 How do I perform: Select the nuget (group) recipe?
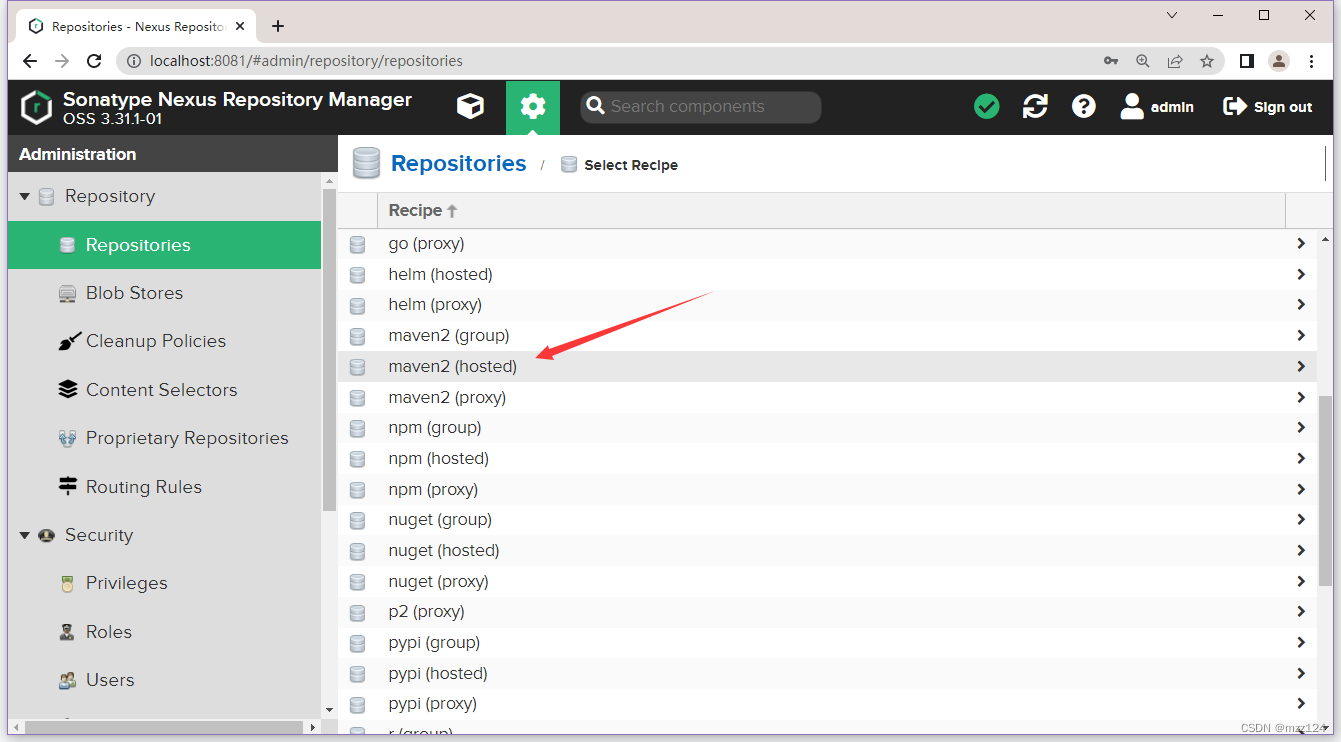[828, 519]
